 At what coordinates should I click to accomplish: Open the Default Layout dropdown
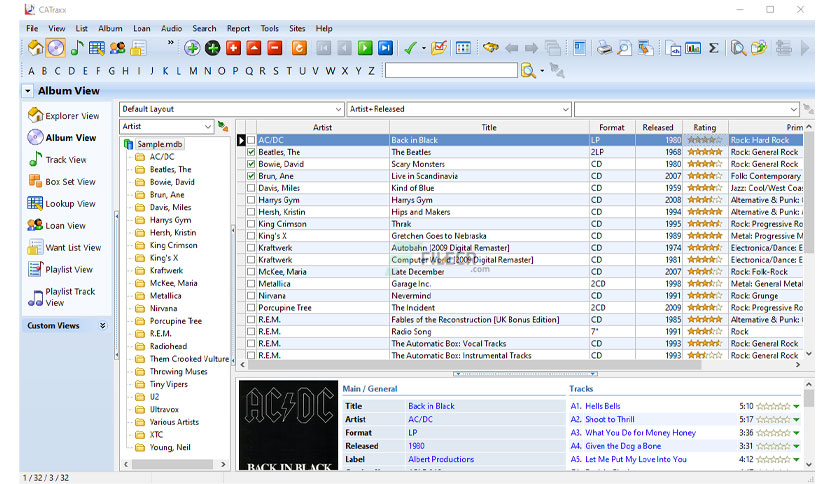[338, 109]
